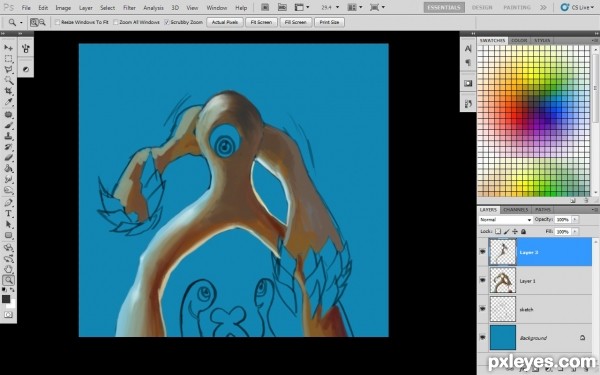
Task: Open View Extras dropdown
Action: click(x=302, y=7)
